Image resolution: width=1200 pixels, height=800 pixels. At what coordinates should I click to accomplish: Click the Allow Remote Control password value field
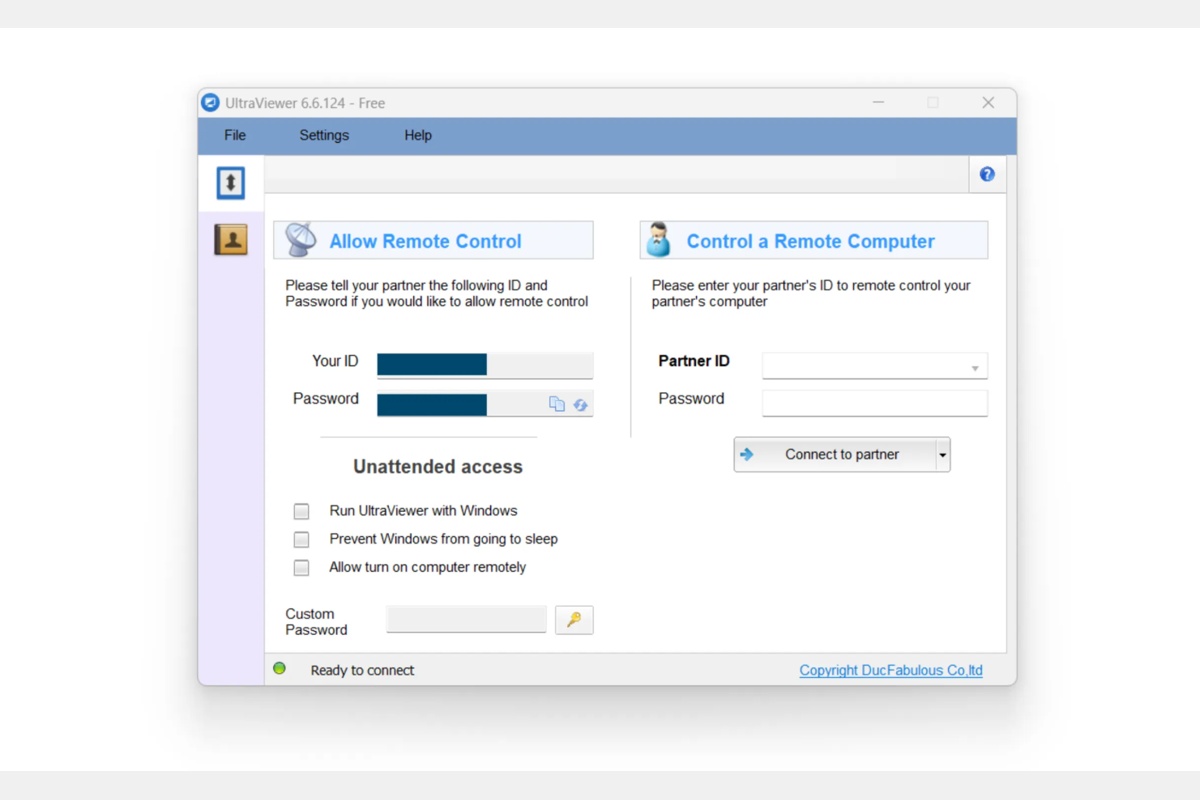point(485,404)
